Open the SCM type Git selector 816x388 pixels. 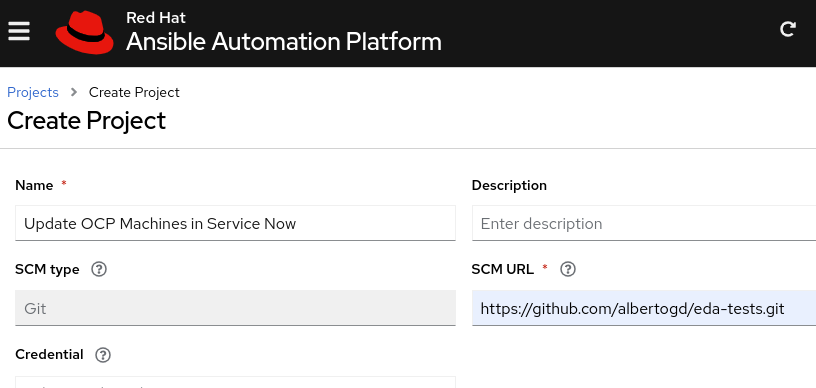tap(235, 308)
